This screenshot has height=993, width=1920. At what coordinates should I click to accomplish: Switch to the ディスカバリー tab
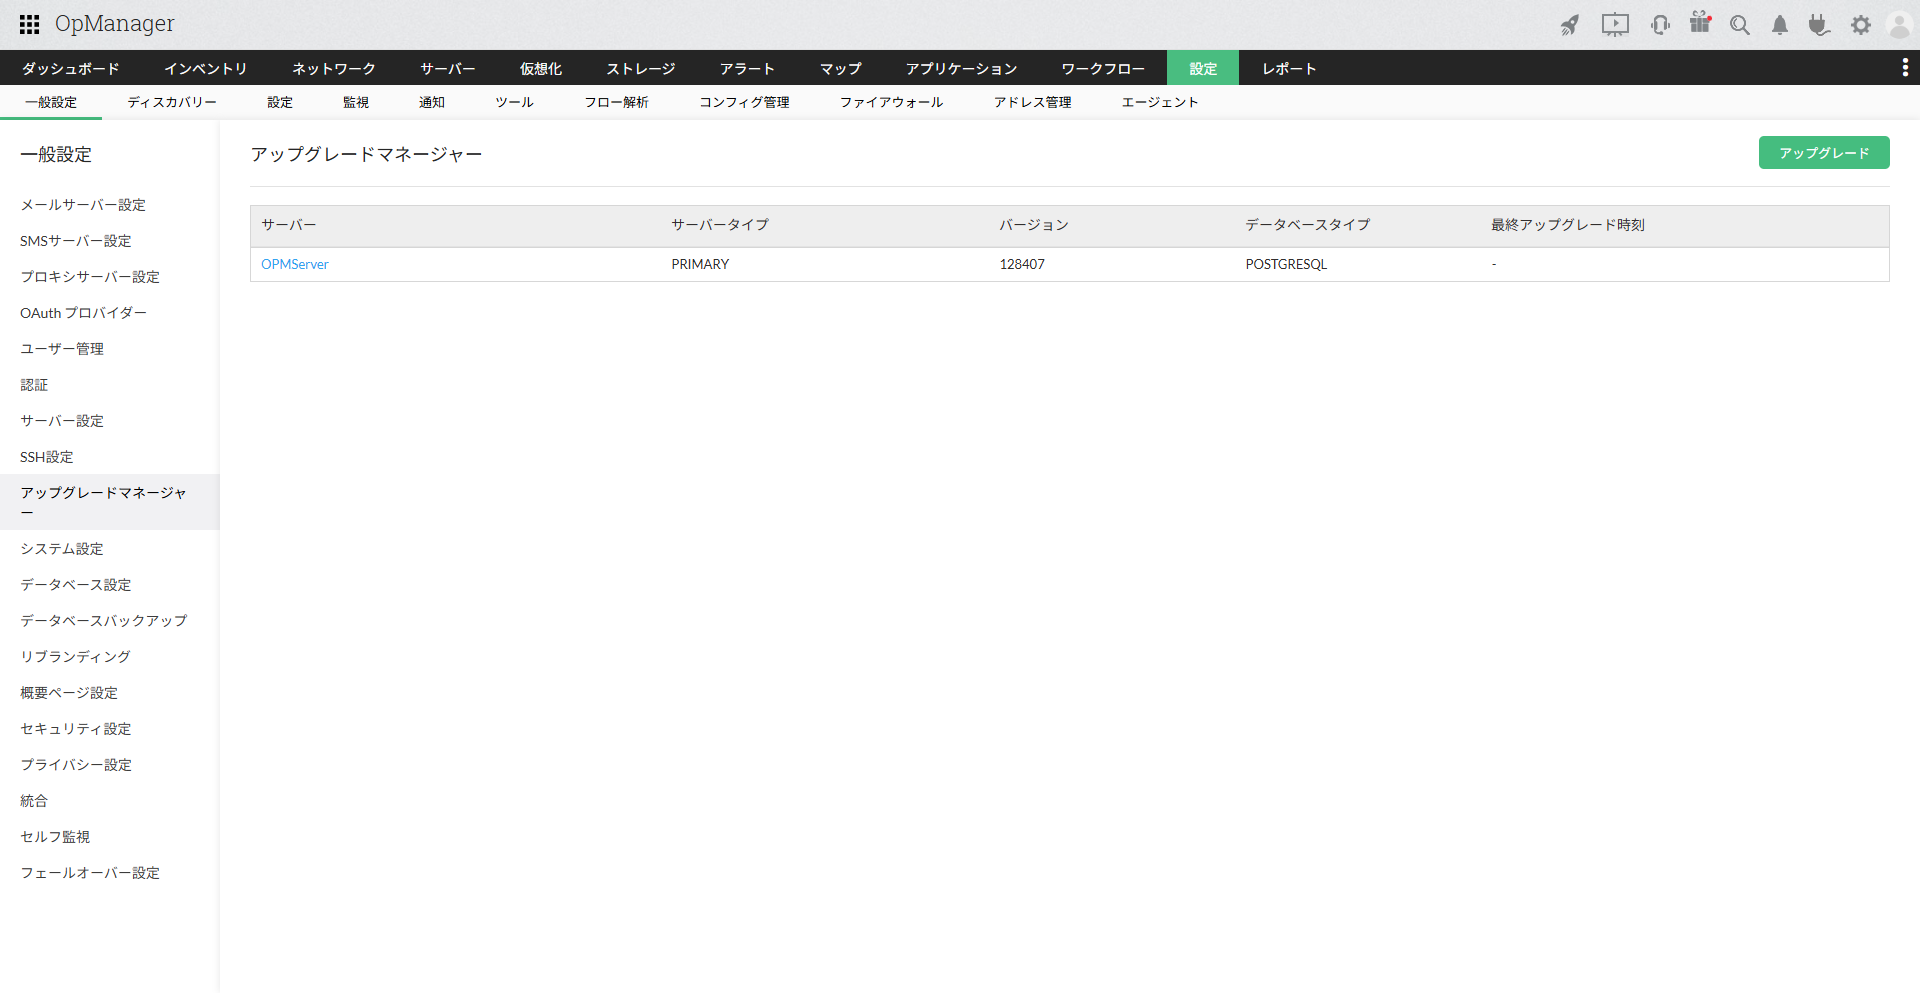tap(172, 102)
